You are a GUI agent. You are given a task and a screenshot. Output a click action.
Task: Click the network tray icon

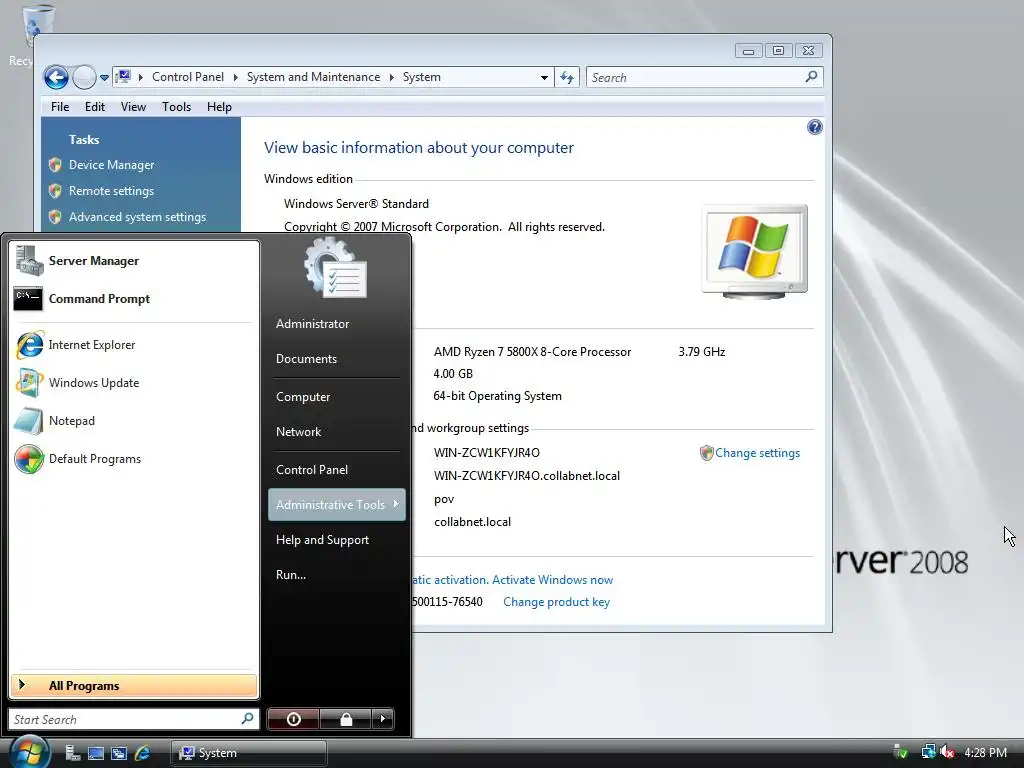928,752
